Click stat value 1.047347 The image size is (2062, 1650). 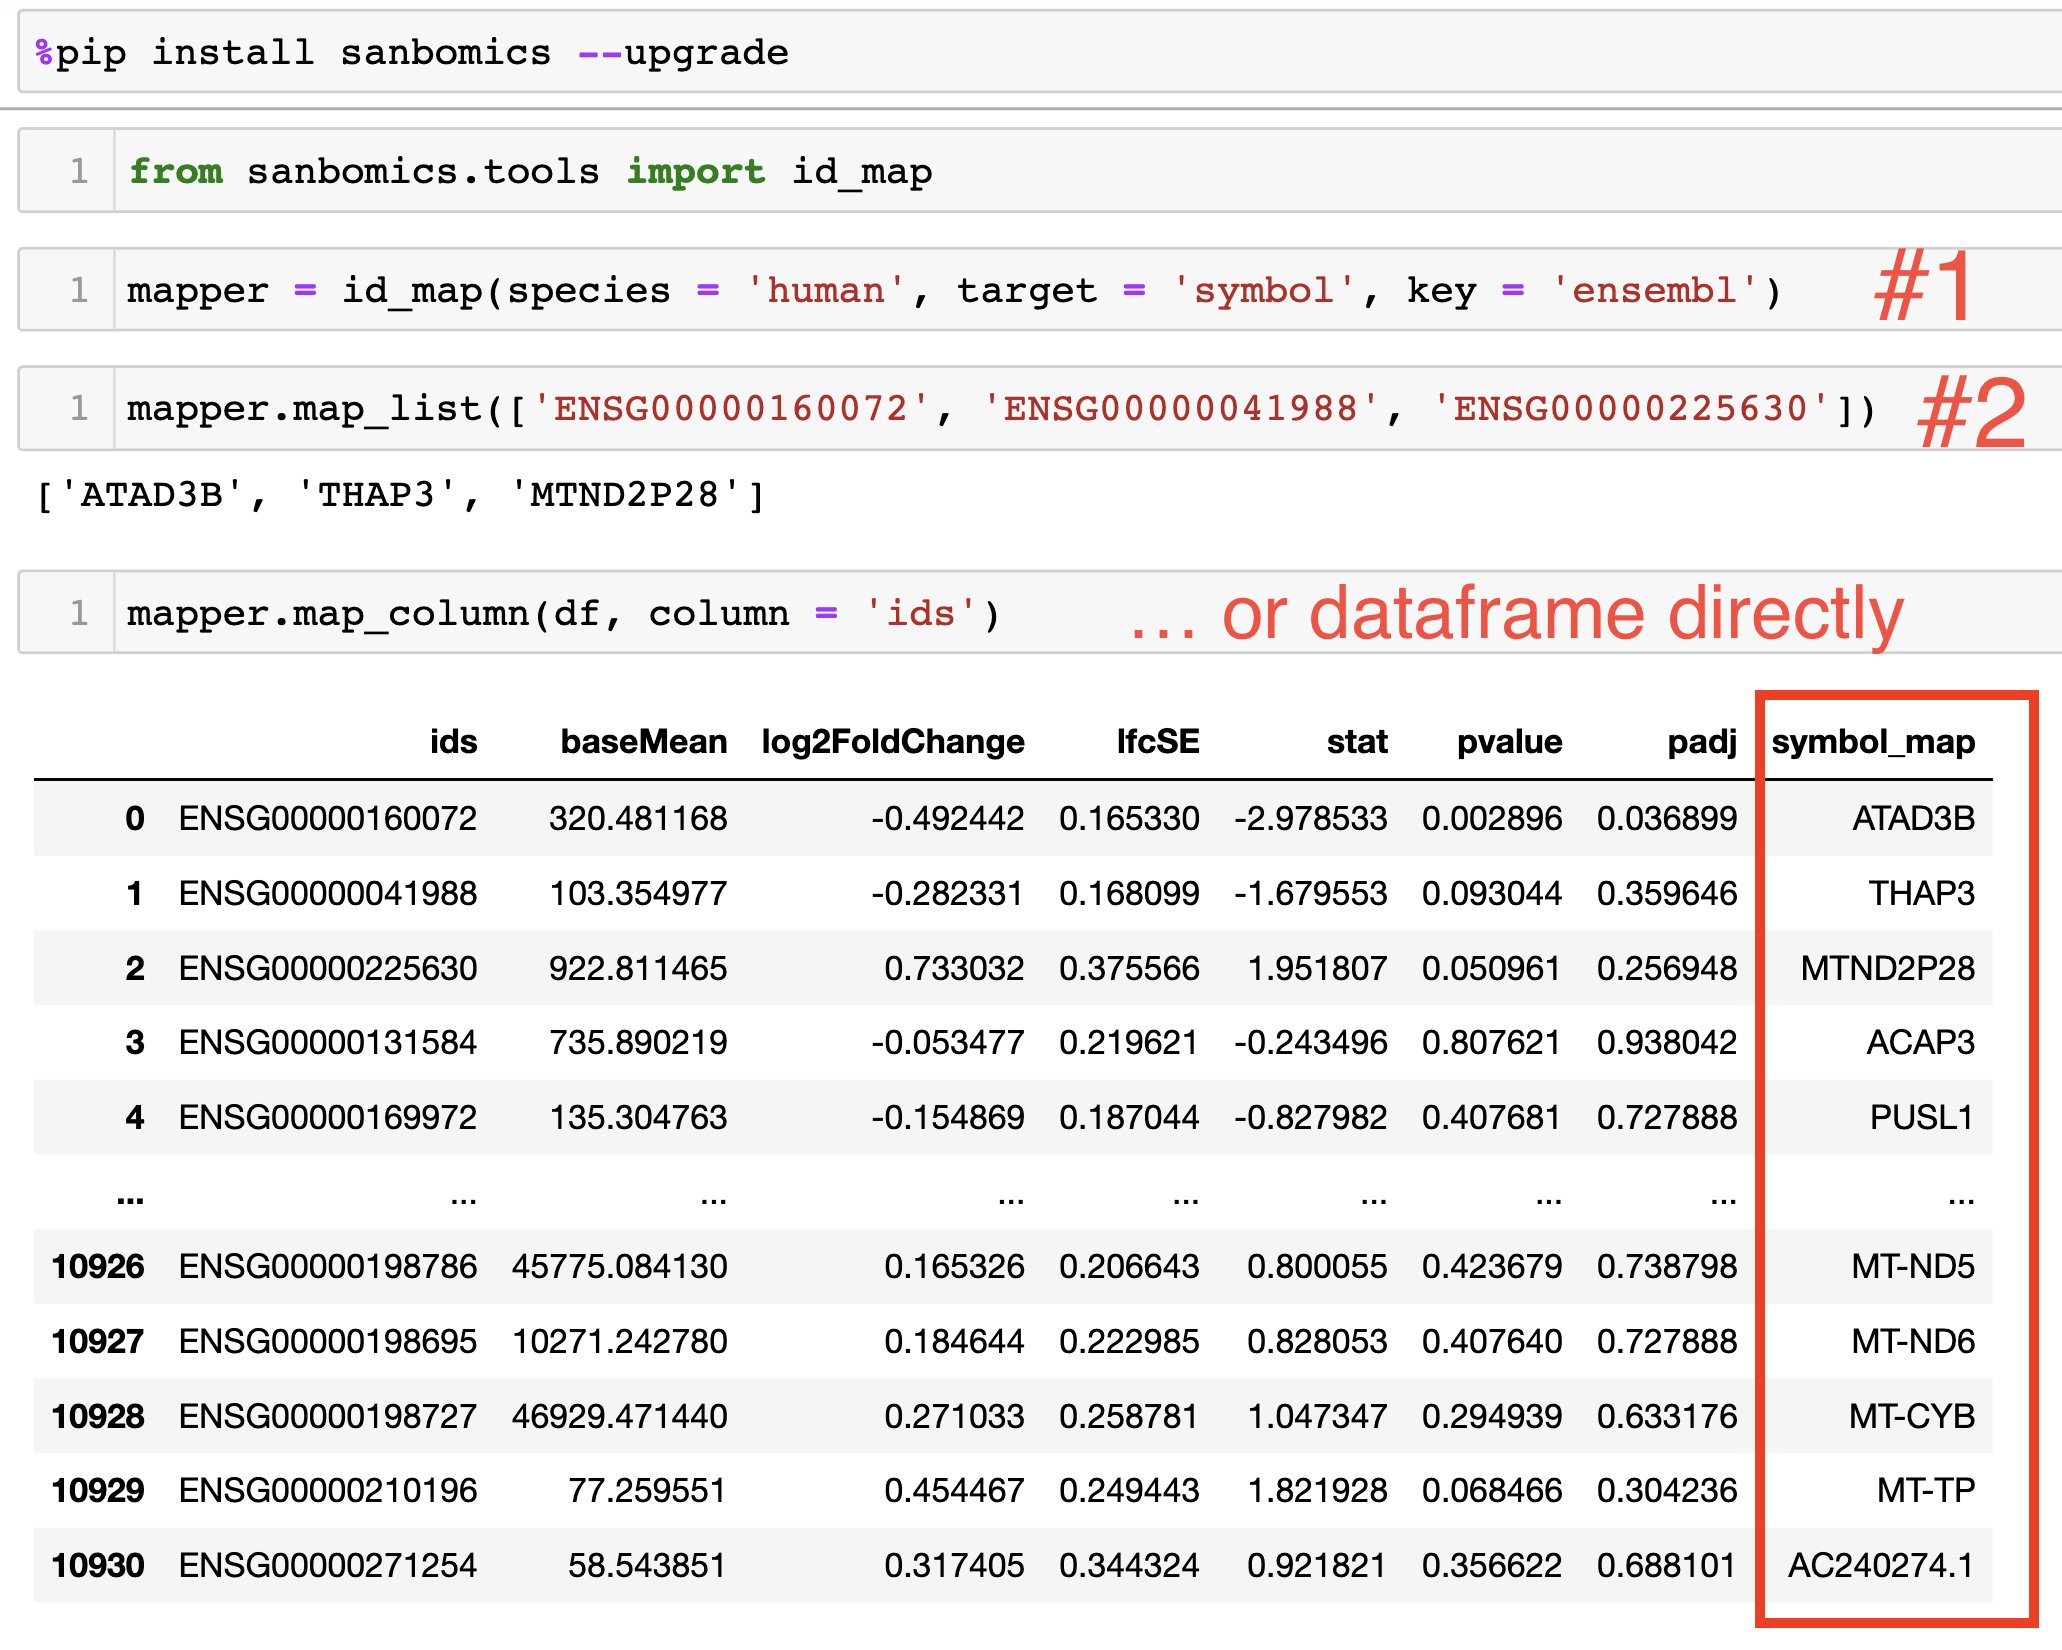click(x=1317, y=1416)
